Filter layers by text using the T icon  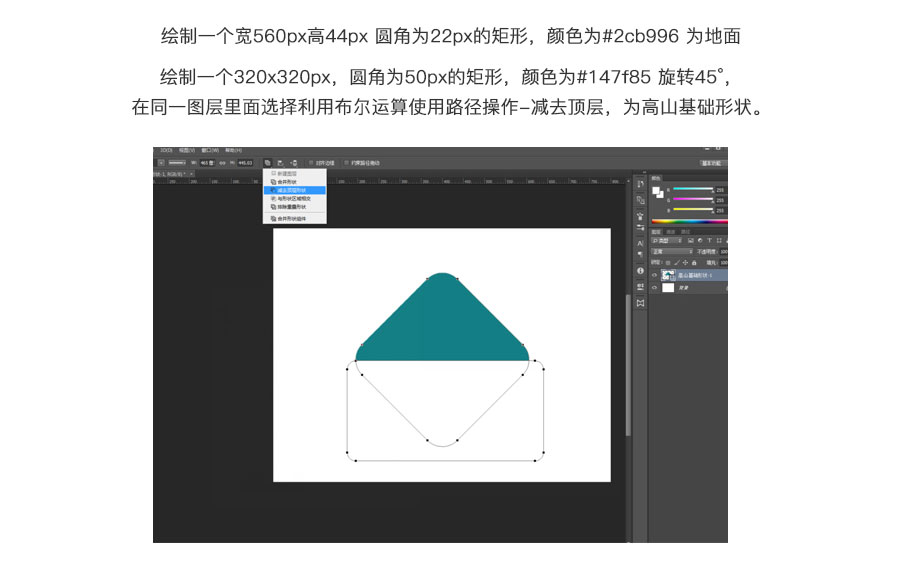pos(708,240)
